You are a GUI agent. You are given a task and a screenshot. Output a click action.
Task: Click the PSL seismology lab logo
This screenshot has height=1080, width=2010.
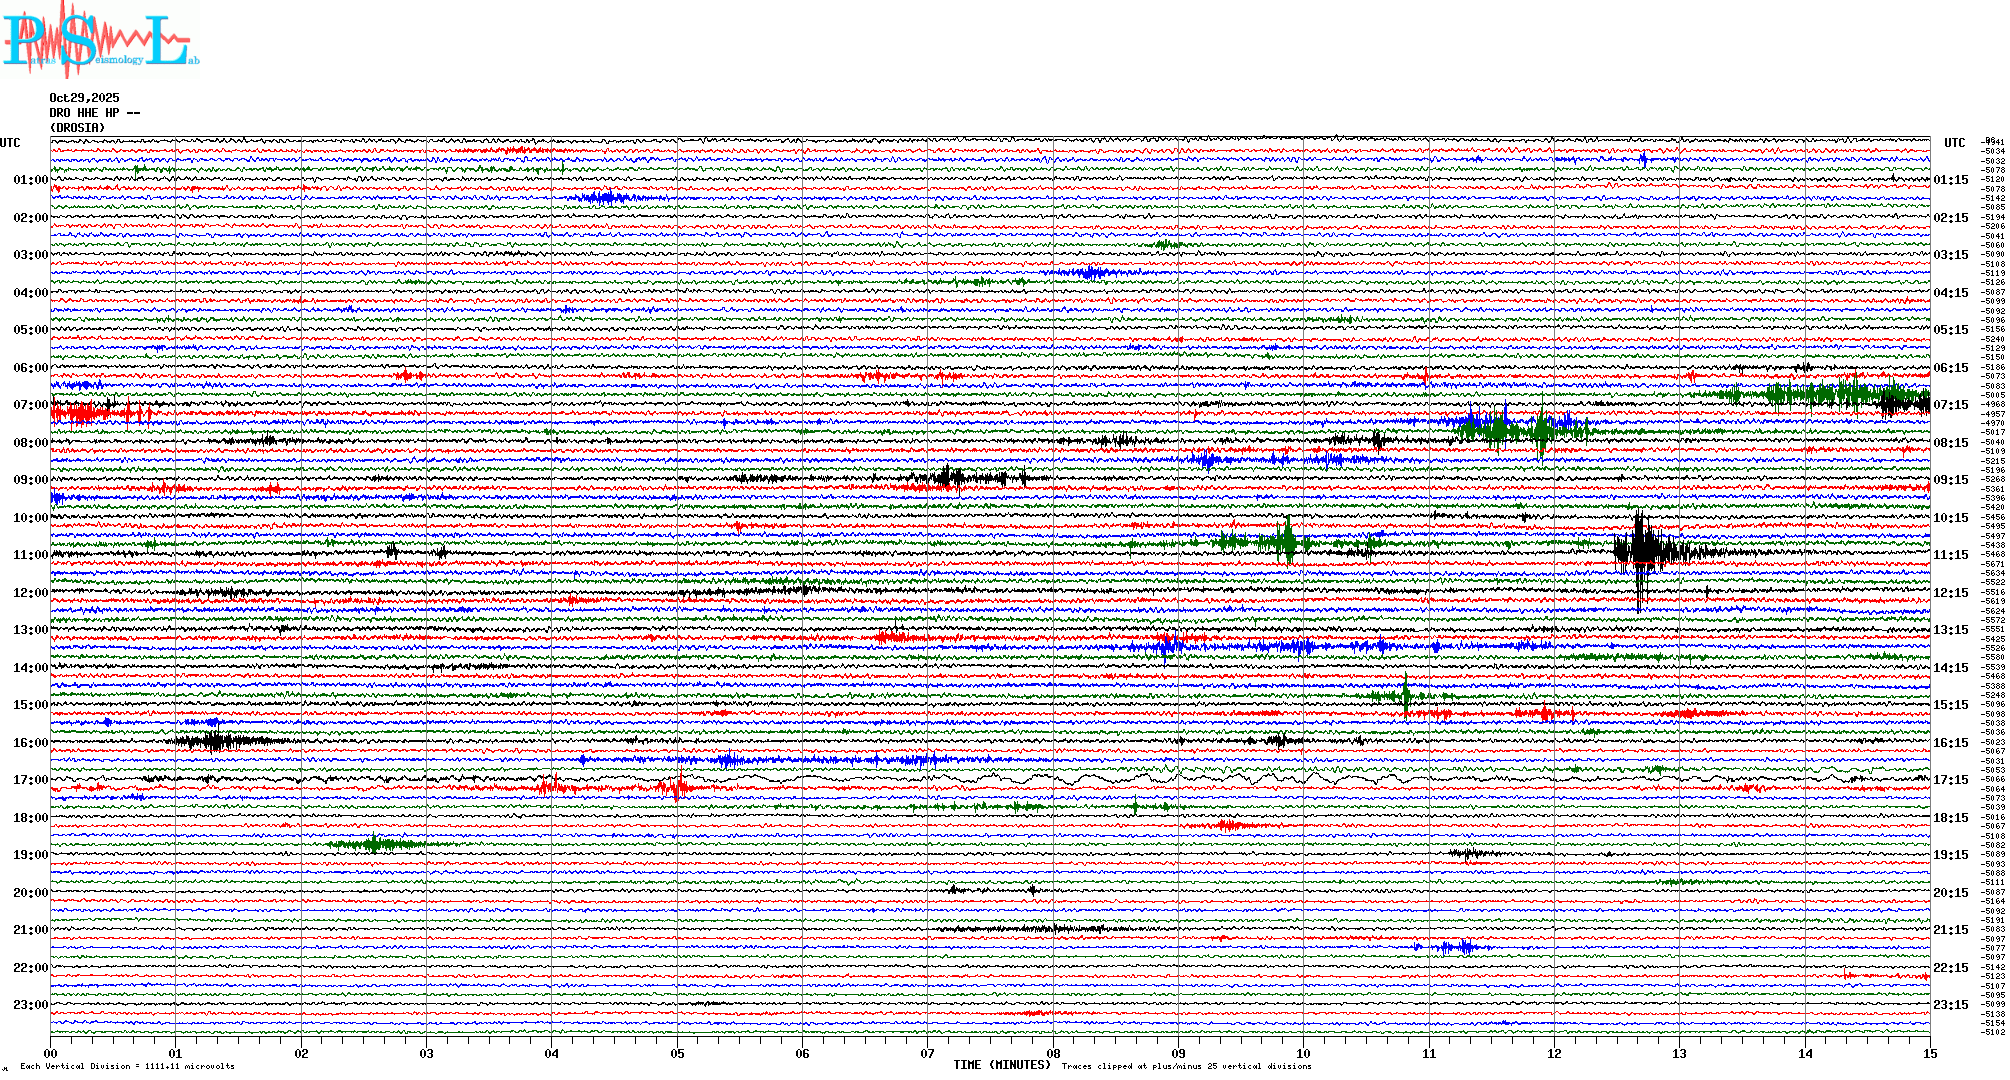tap(100, 40)
